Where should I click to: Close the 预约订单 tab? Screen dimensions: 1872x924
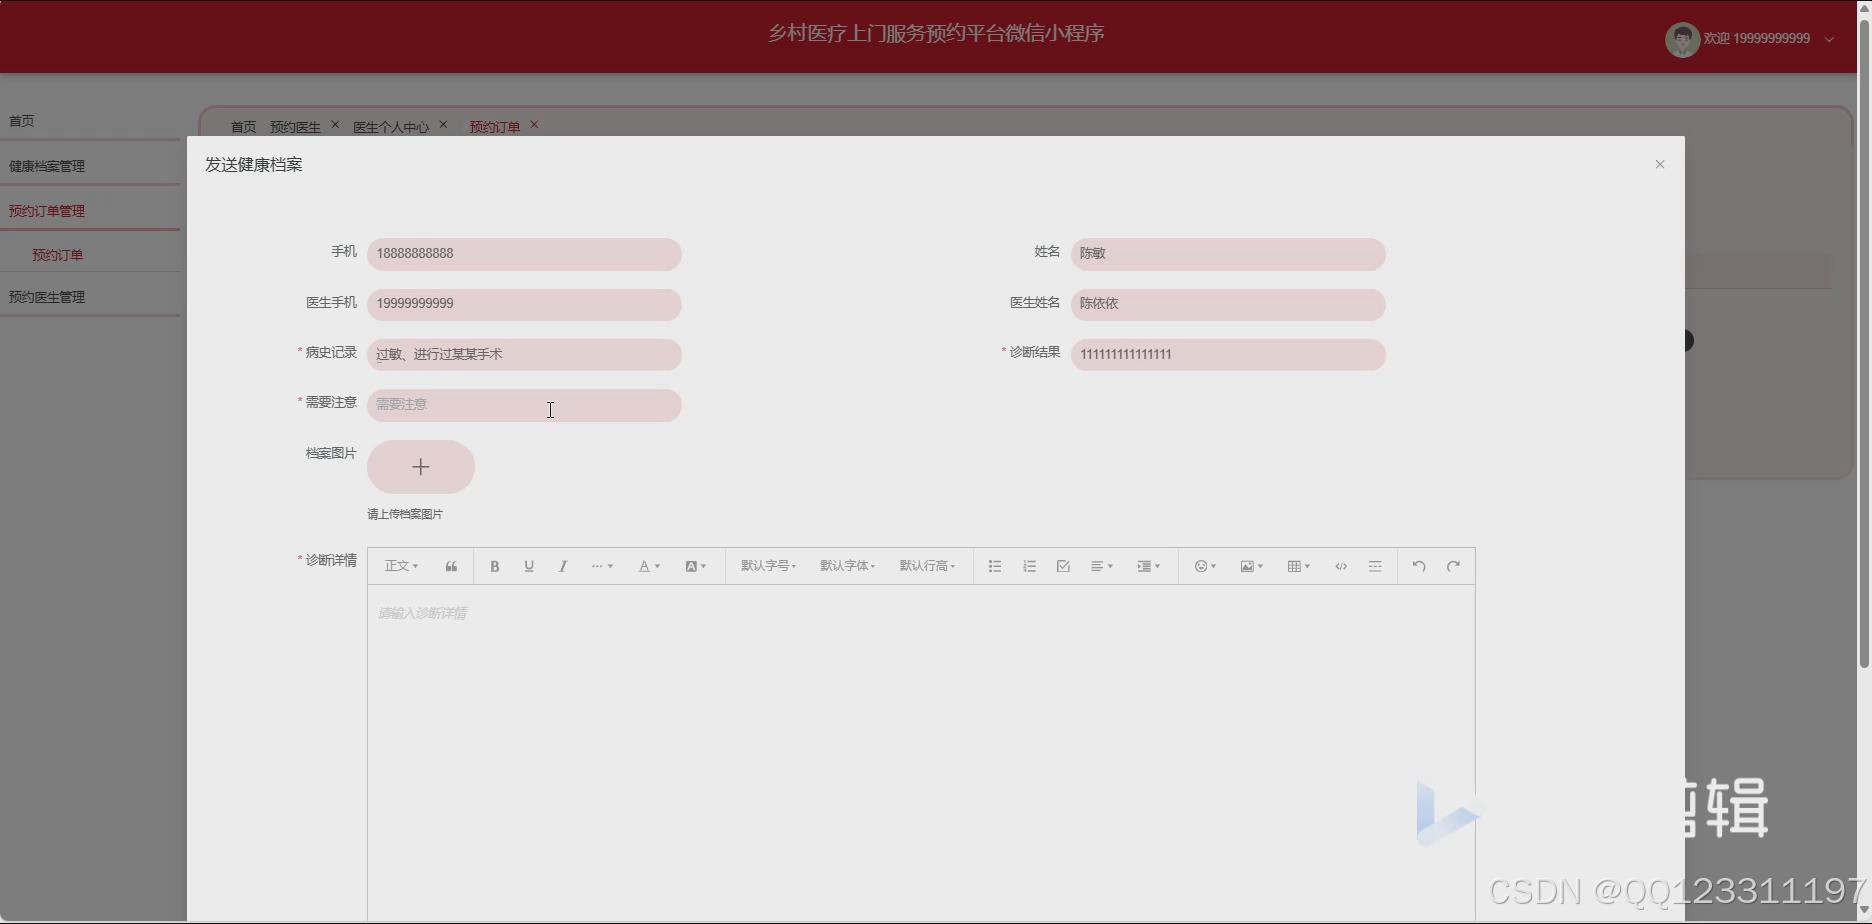point(534,125)
